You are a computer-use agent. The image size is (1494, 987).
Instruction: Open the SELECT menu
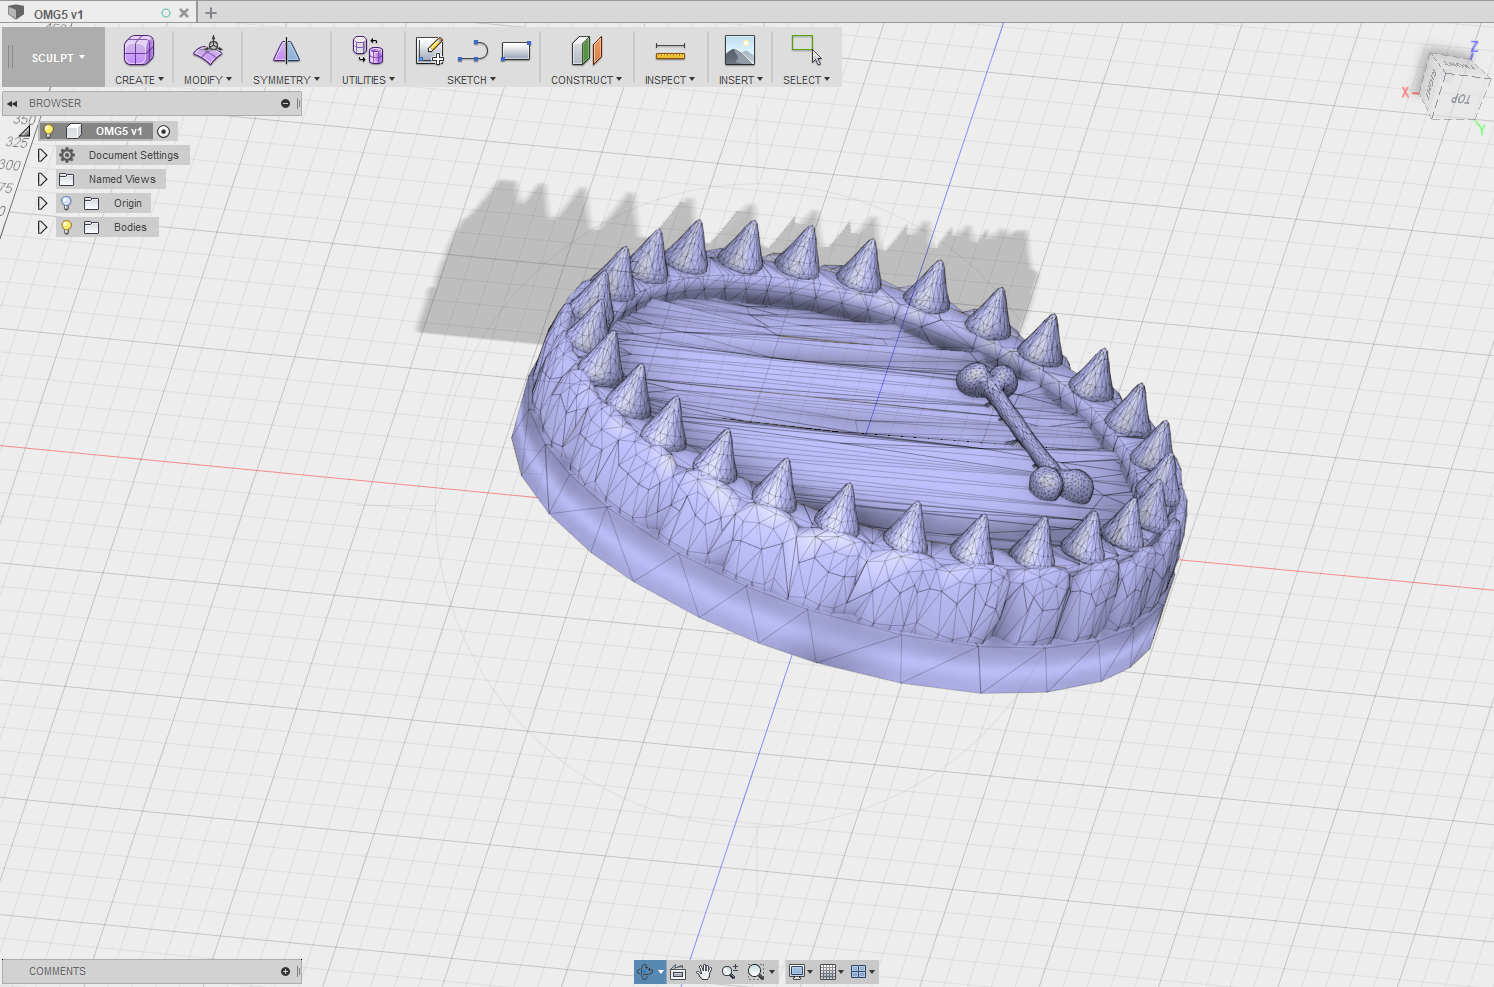[806, 80]
